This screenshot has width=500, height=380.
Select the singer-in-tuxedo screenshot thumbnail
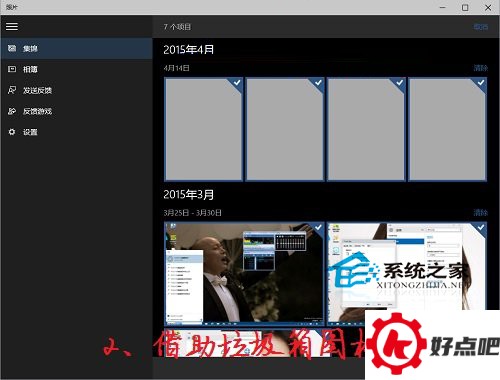(x=244, y=274)
